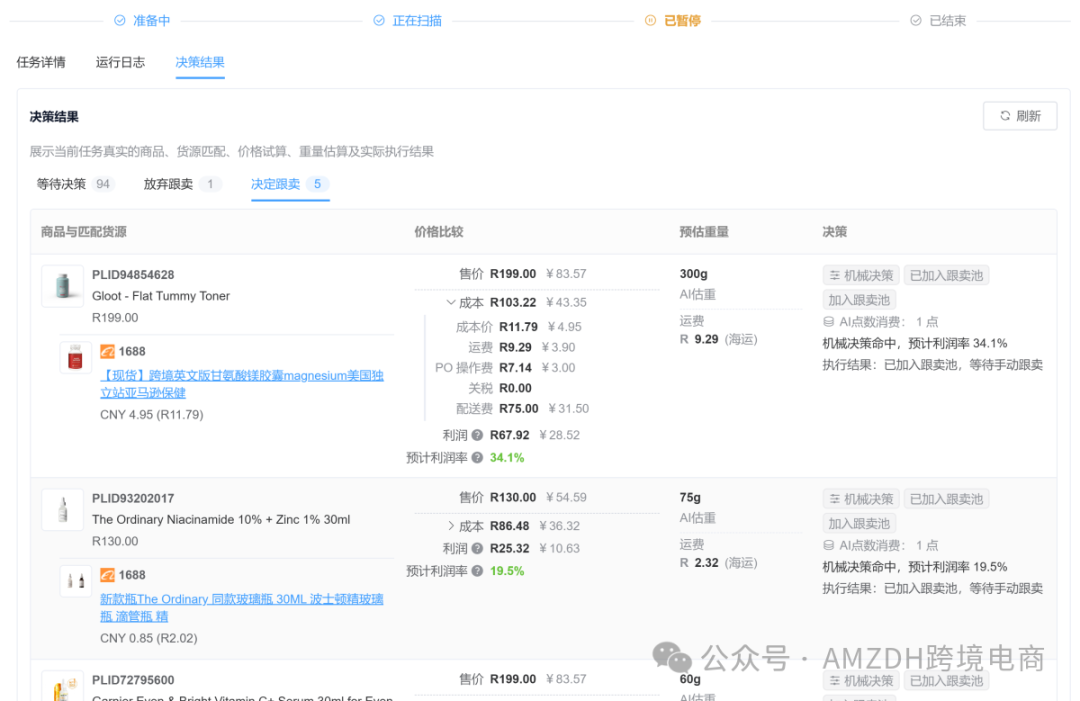Click the help icon beside 预计利润率 19.5%
This screenshot has height=701, width=1080.
click(x=477, y=572)
